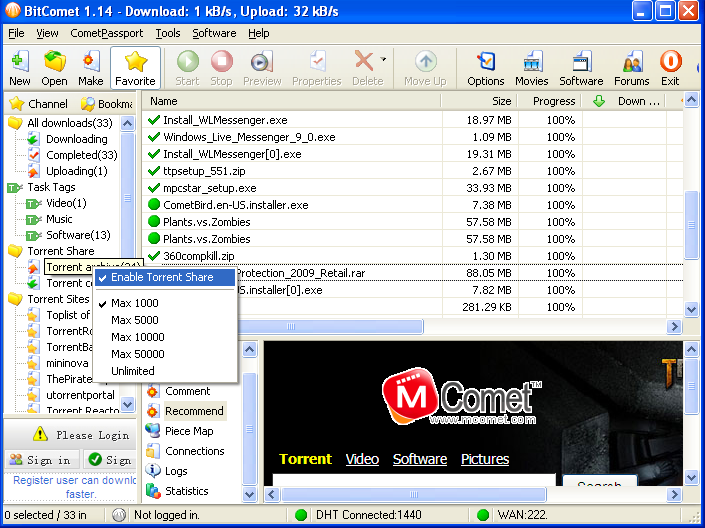The image size is (705, 528).
Task: Click the DHT Connected green status icon
Action: pyautogui.click(x=301, y=515)
